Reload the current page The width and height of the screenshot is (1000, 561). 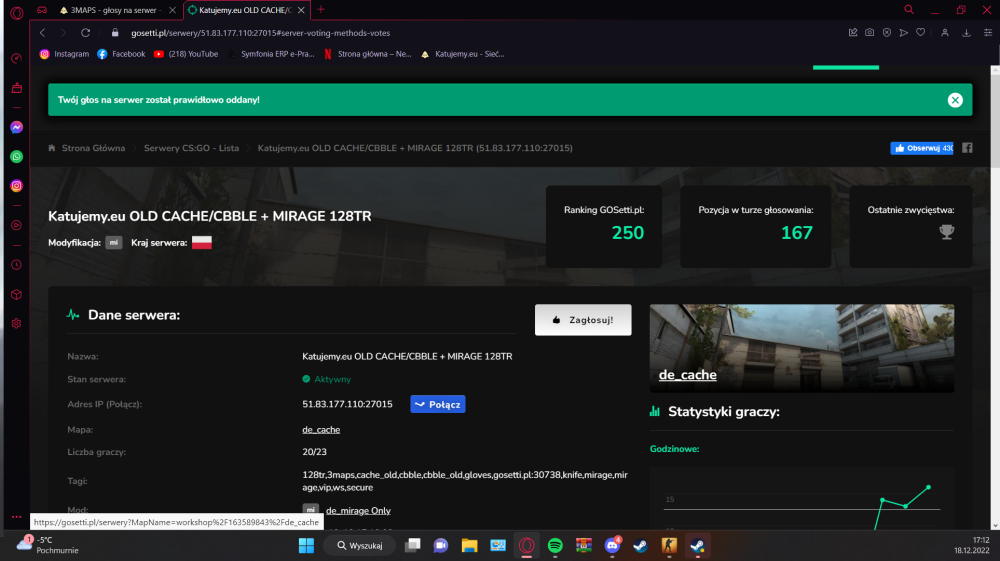(x=85, y=33)
